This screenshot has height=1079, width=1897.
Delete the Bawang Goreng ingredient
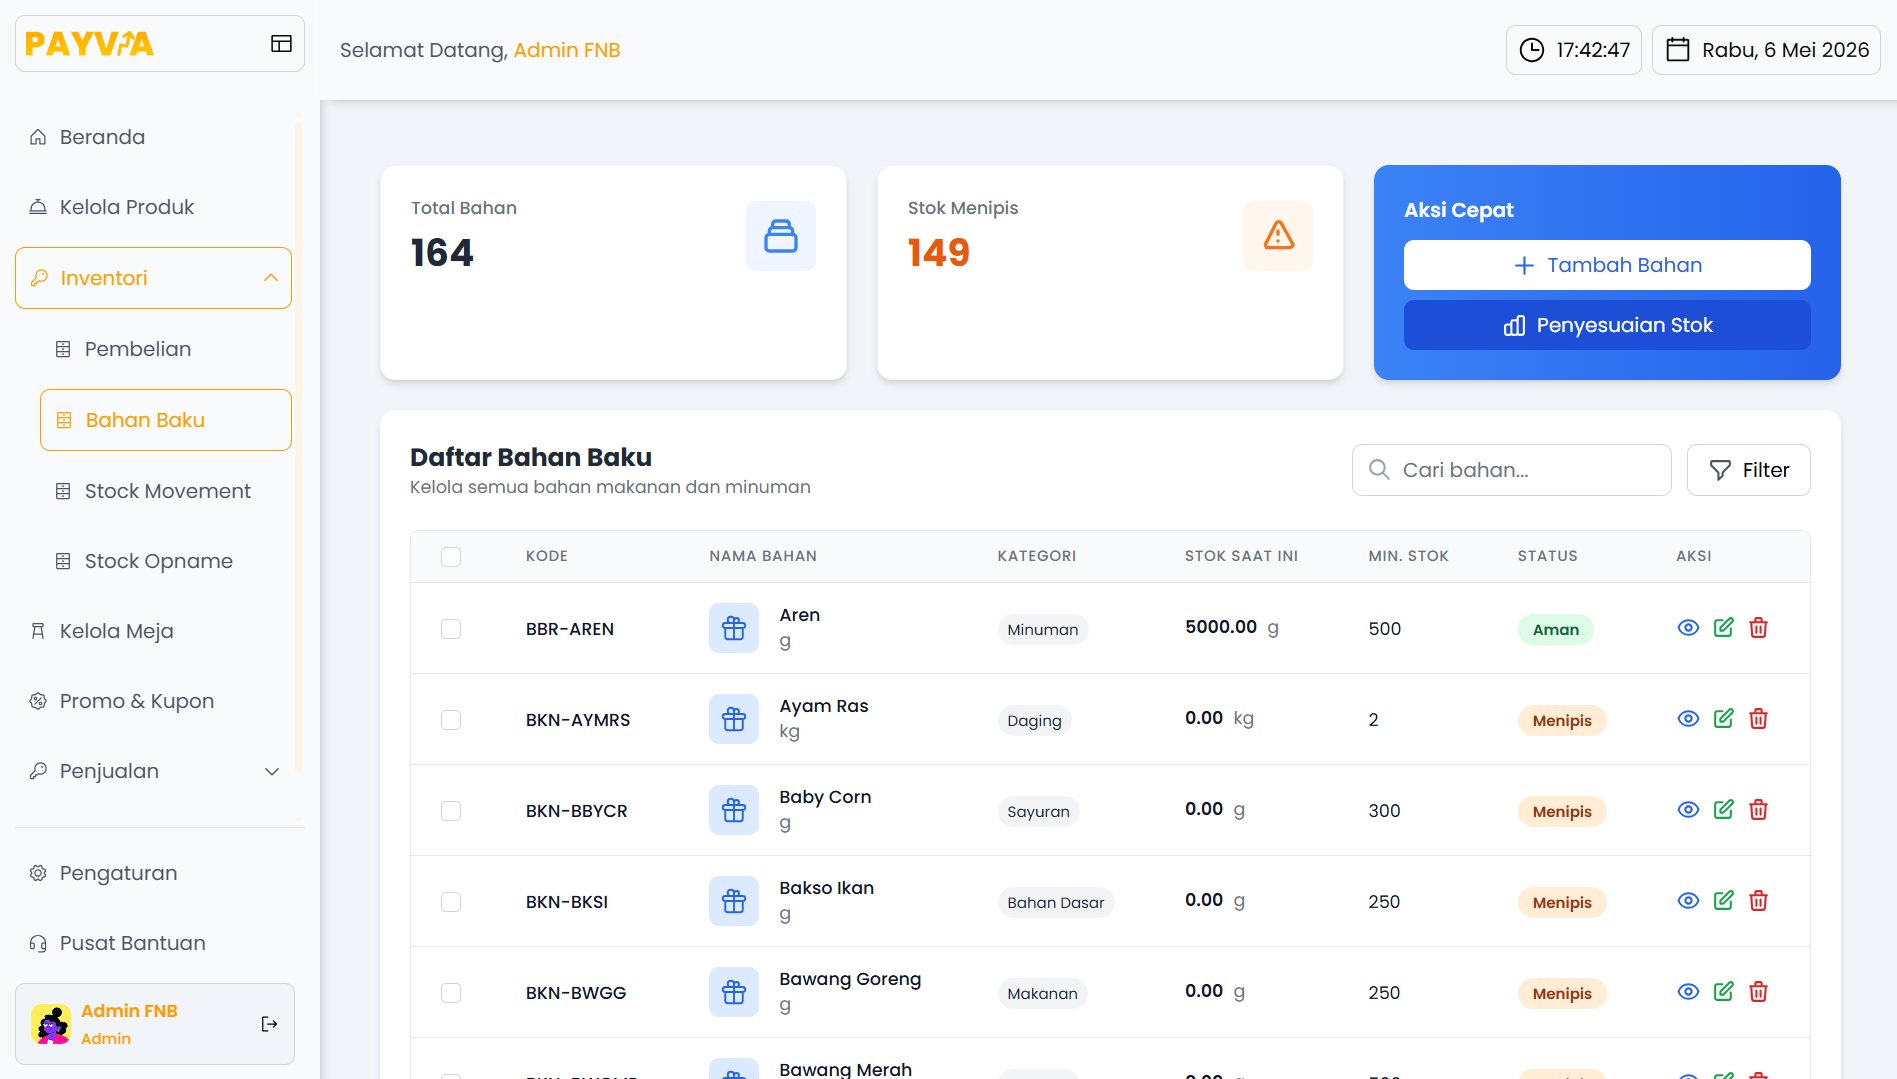click(1758, 992)
